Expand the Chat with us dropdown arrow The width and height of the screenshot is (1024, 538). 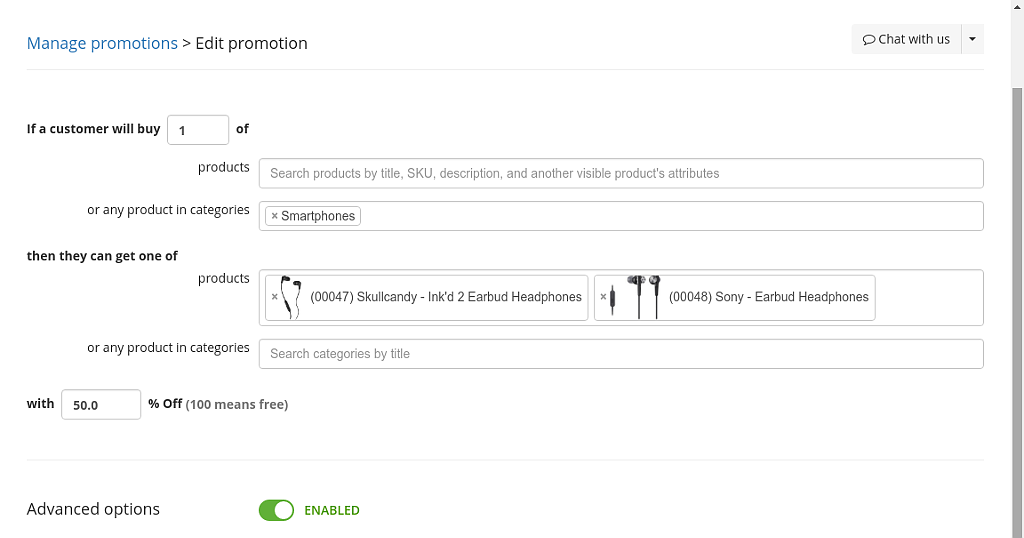(x=972, y=39)
